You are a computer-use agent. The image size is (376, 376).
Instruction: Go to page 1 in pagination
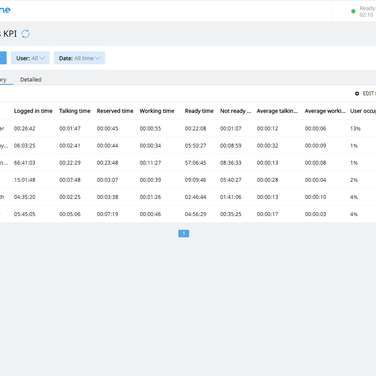(184, 233)
